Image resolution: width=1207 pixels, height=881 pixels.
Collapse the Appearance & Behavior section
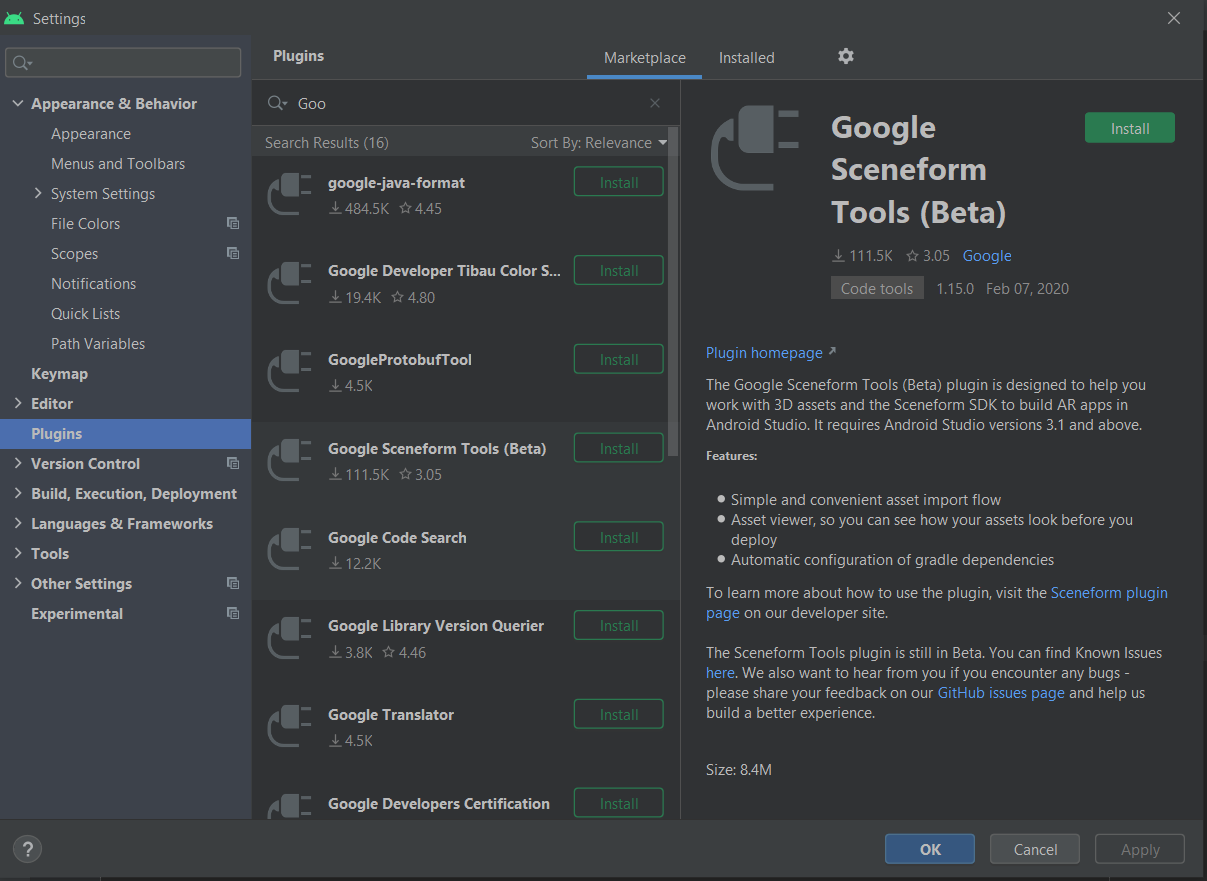pyautogui.click(x=18, y=104)
